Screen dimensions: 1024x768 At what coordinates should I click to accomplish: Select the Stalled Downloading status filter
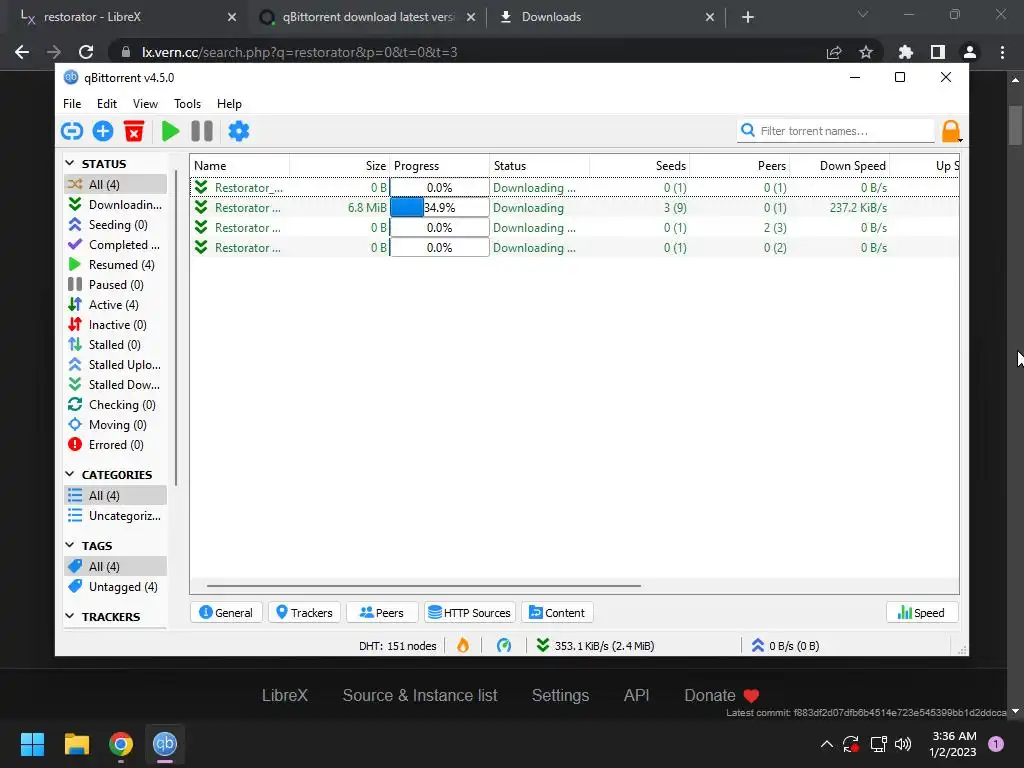point(116,385)
